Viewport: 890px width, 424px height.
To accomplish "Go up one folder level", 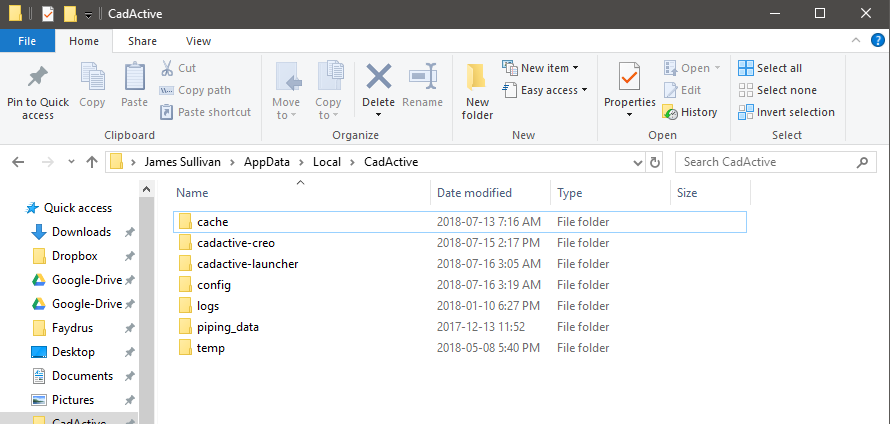I will tap(92, 162).
